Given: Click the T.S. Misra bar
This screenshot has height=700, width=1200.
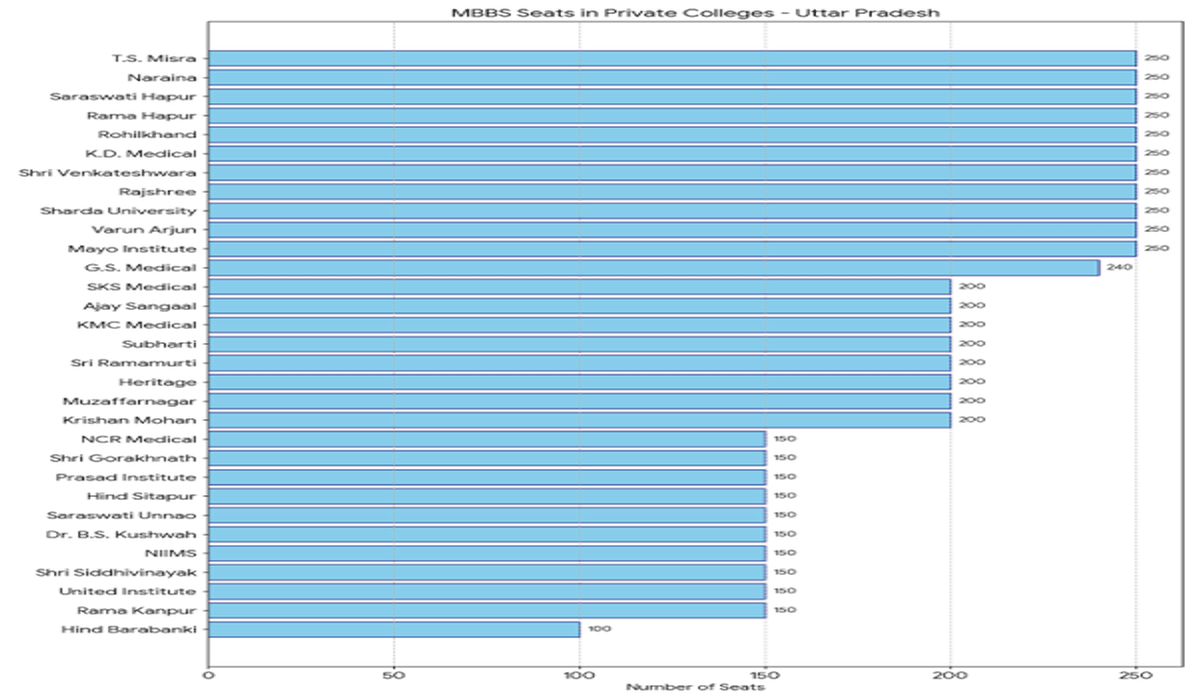Looking at the screenshot, I should [672, 58].
